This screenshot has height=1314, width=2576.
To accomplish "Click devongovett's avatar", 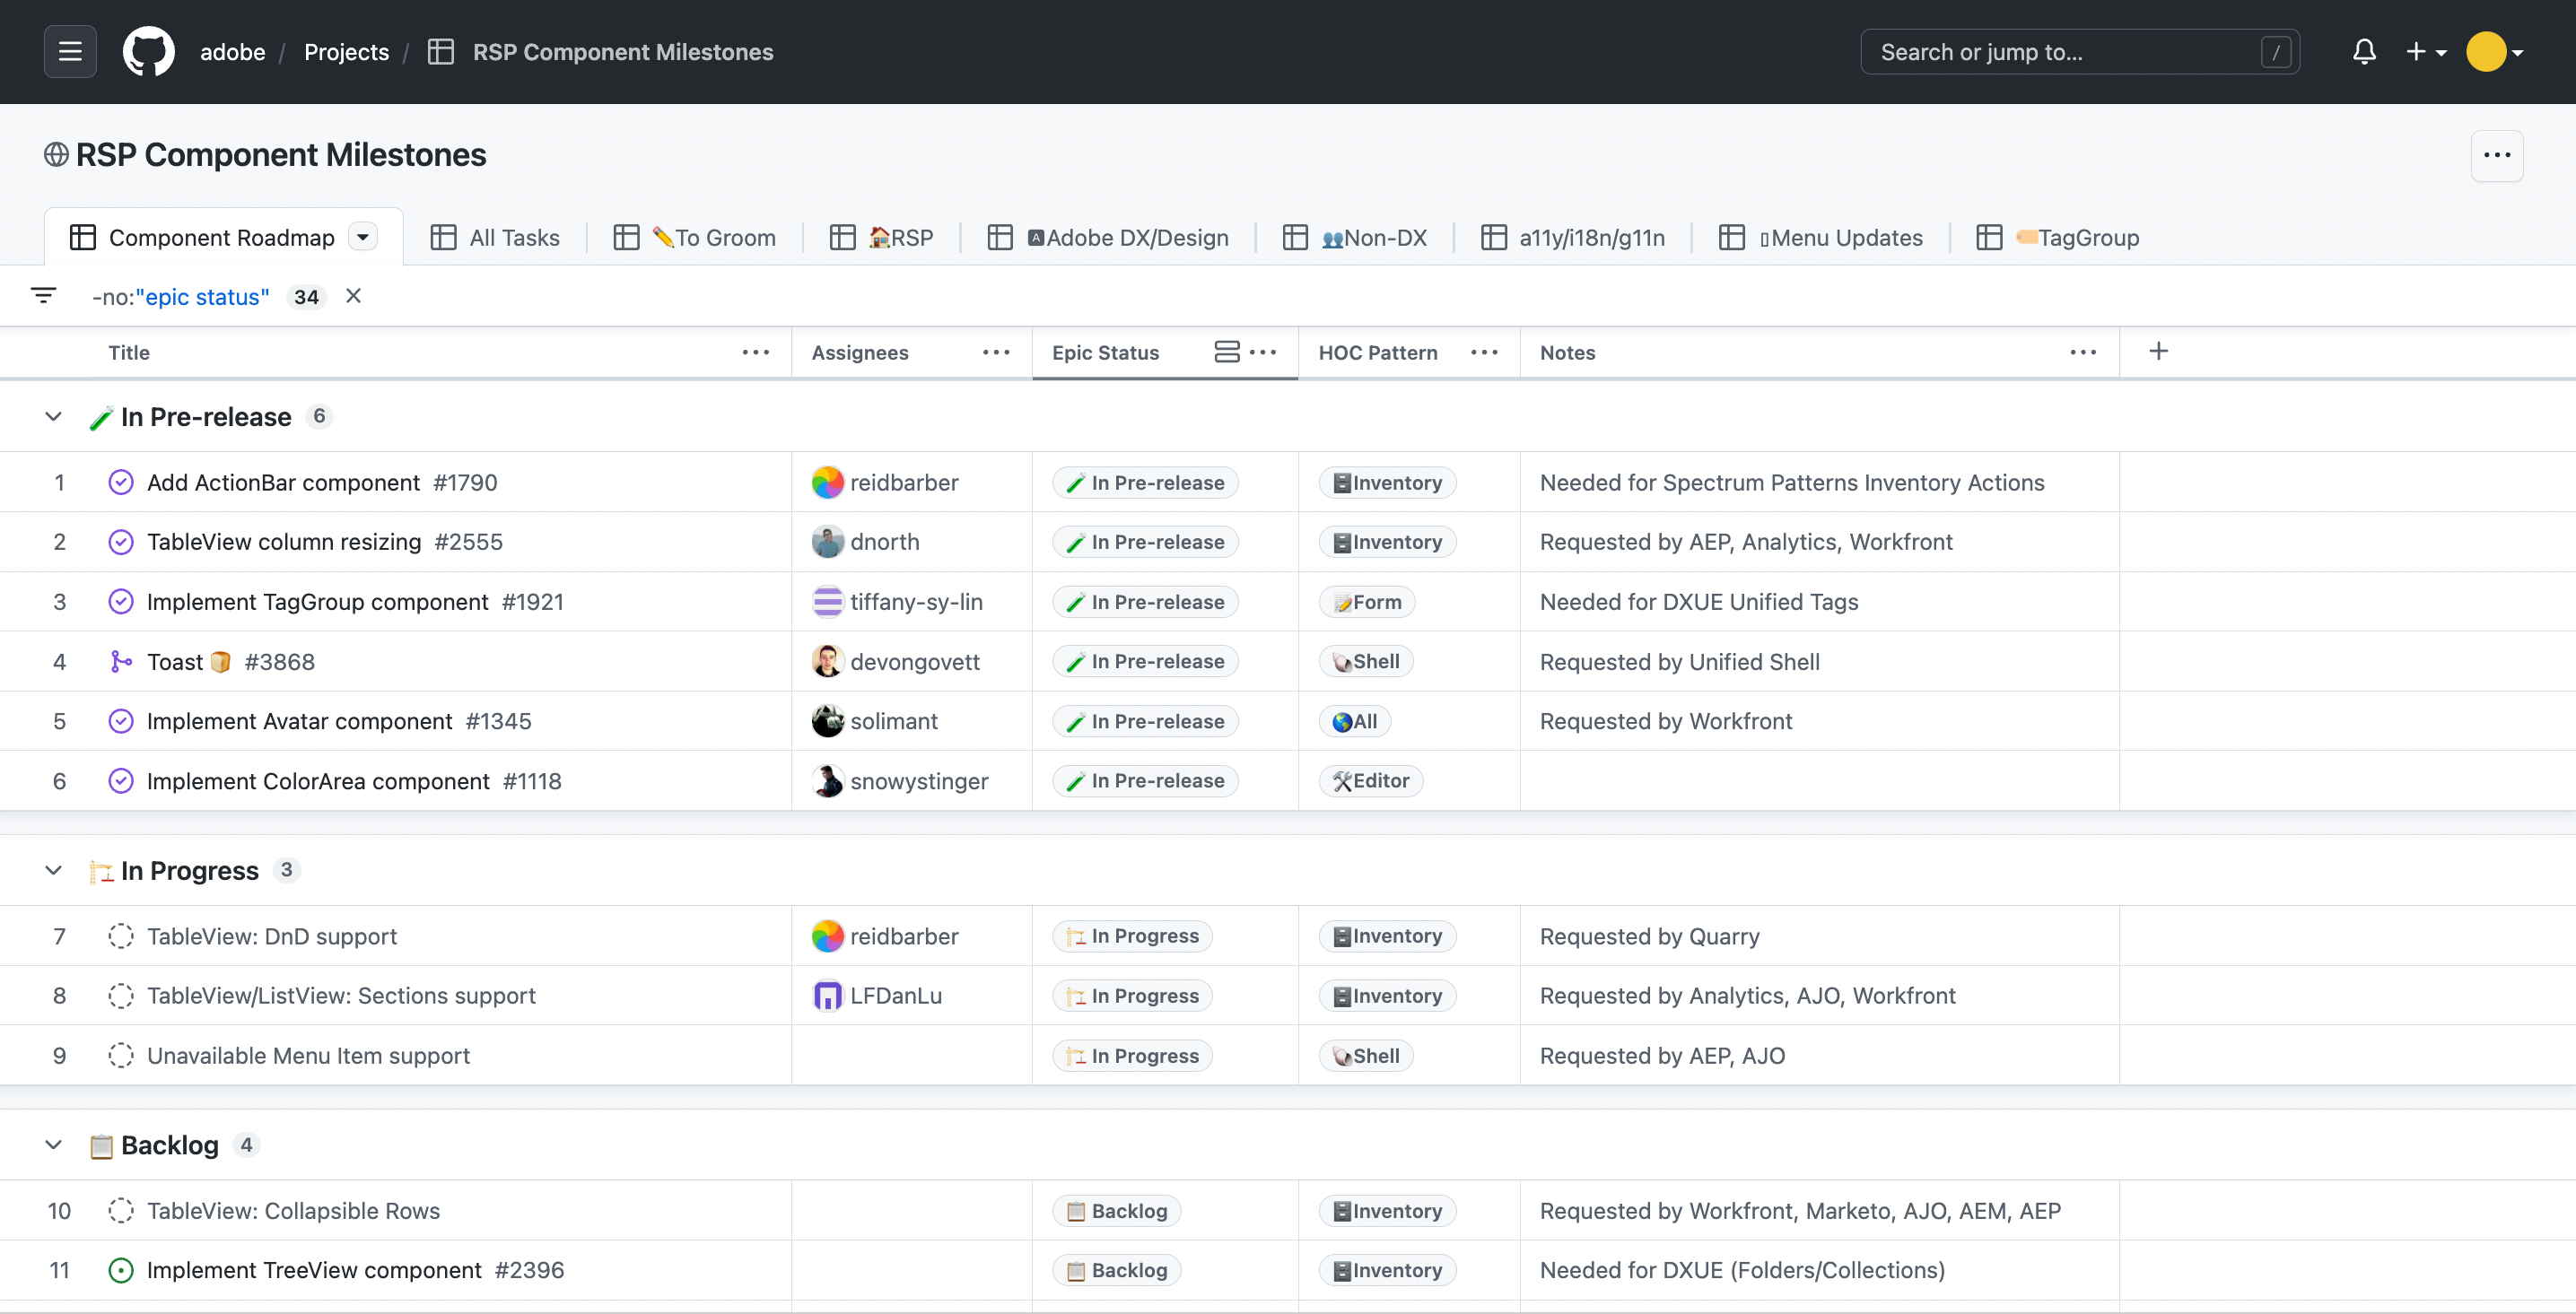I will (x=827, y=661).
